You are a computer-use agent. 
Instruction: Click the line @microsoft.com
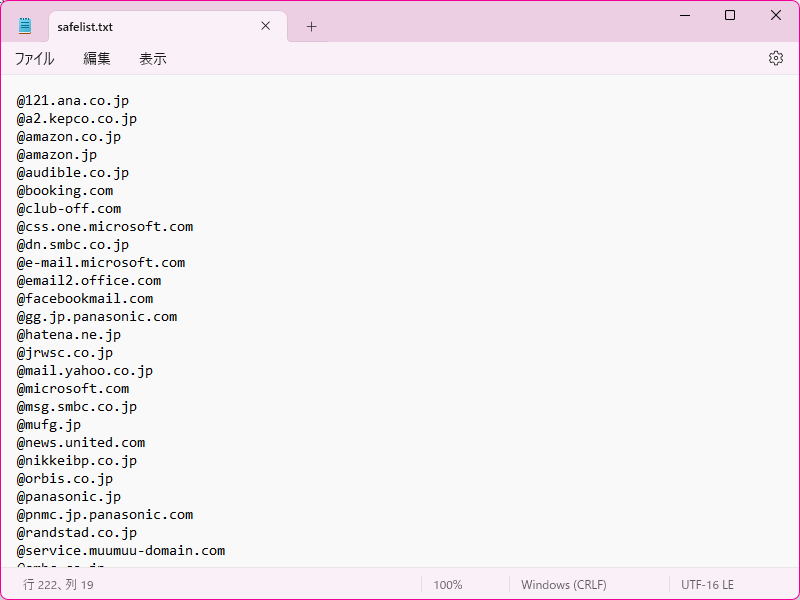tap(72, 388)
